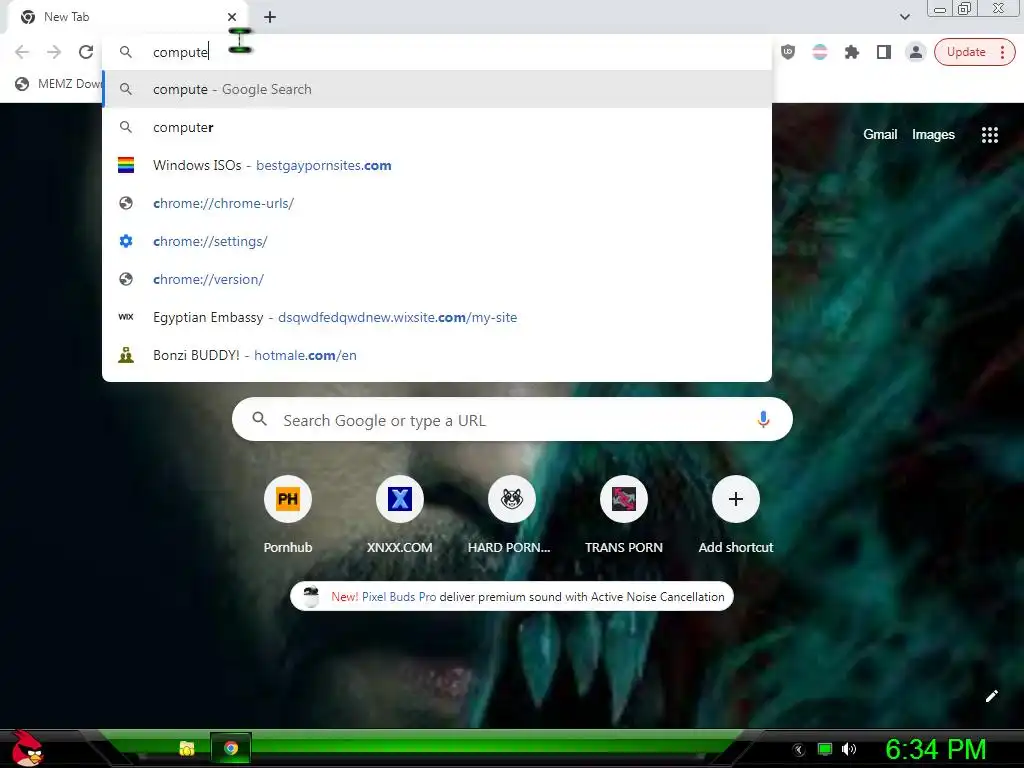Reload the current page
The image size is (1024, 768).
[86, 52]
